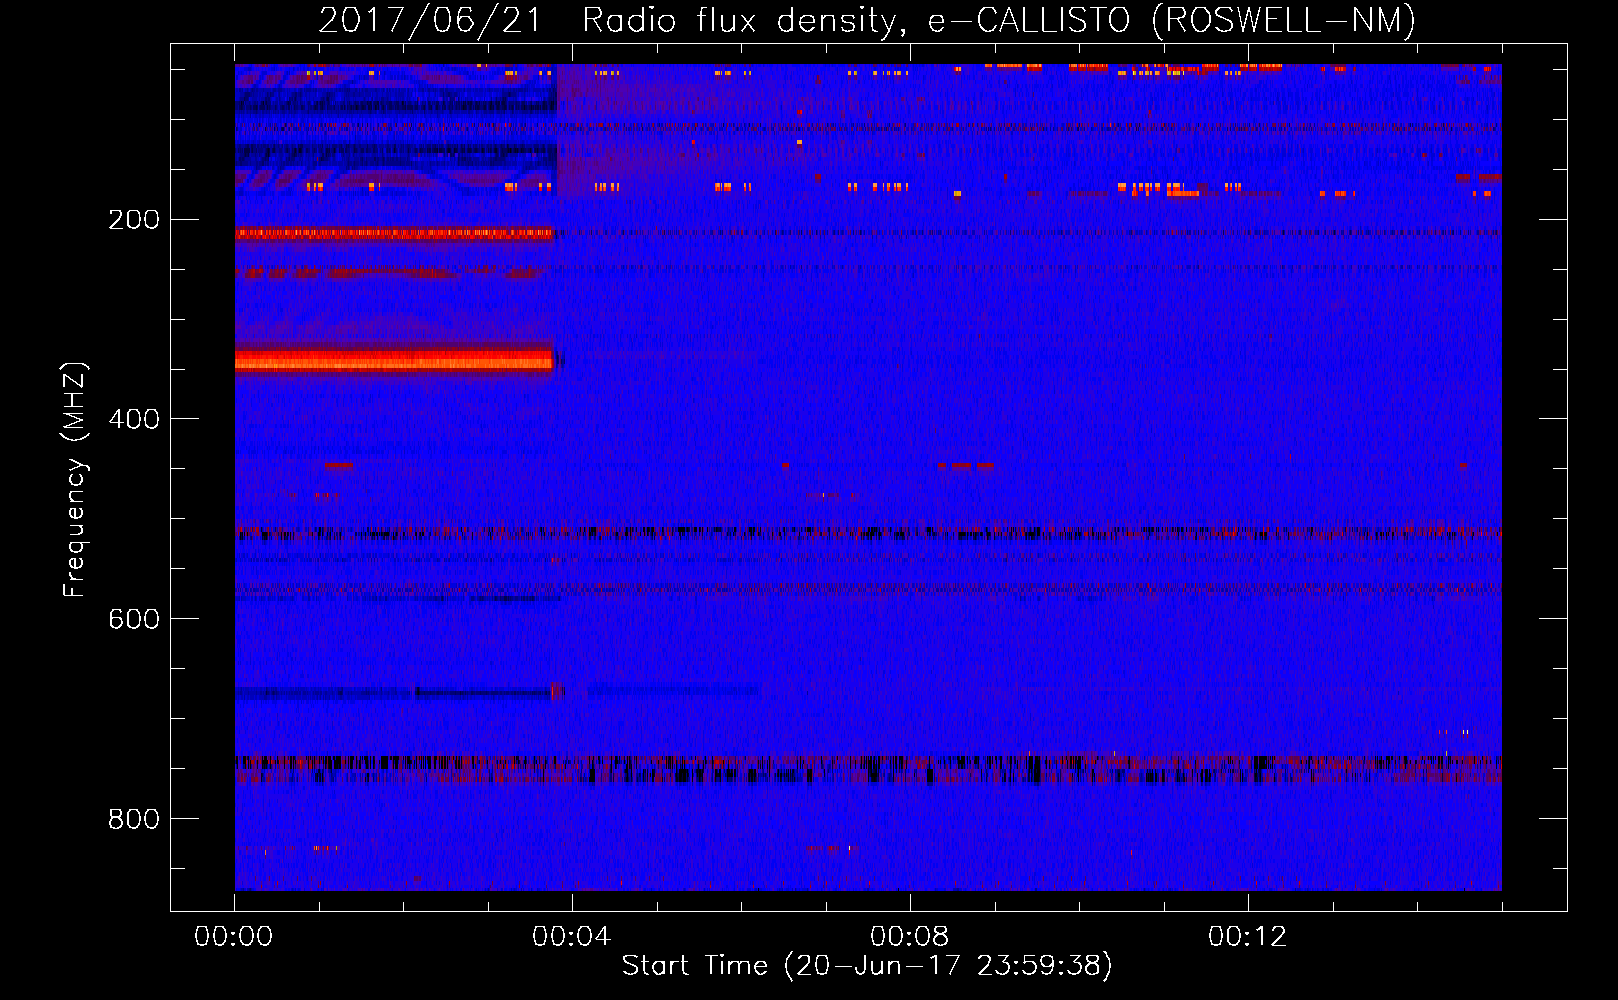This screenshot has height=1000, width=1618.
Task: Click the bright red band near 350 MHz
Action: coord(394,359)
